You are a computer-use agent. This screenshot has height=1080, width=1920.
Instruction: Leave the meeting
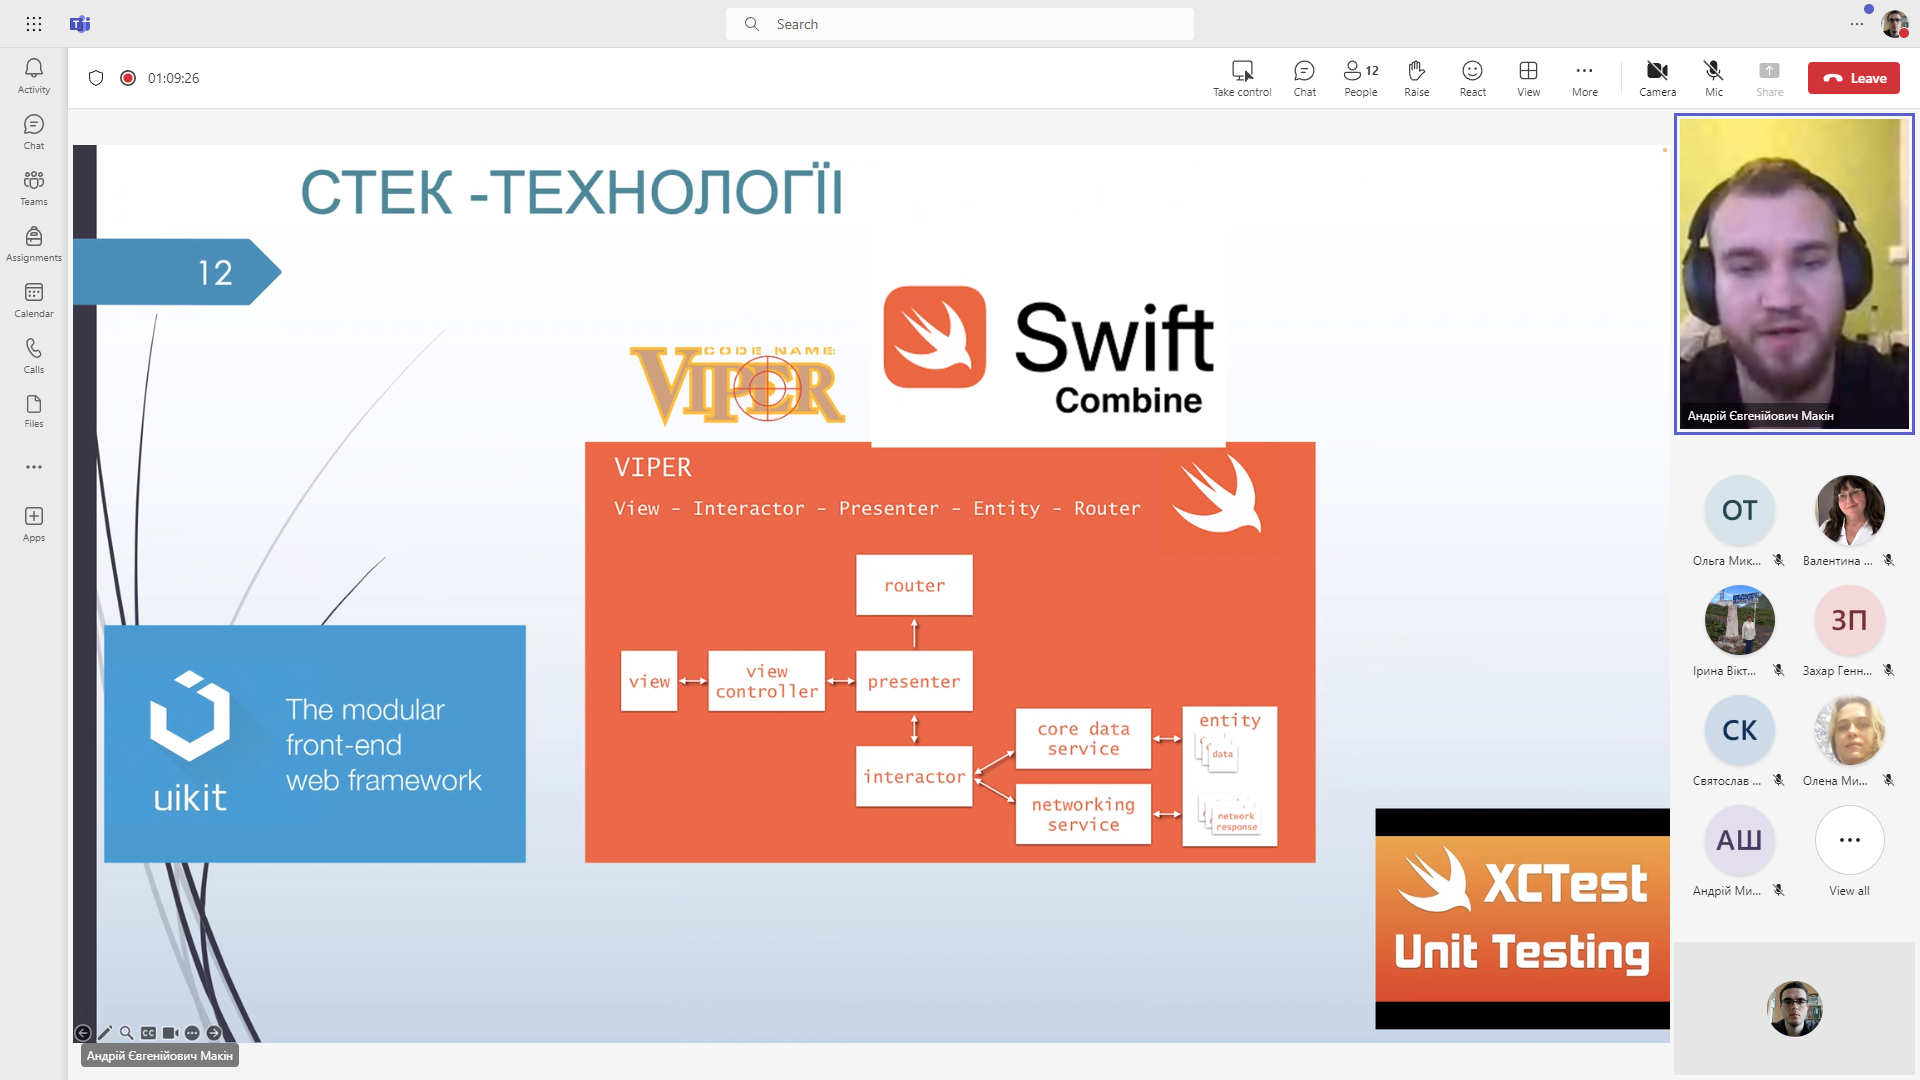coord(1853,78)
